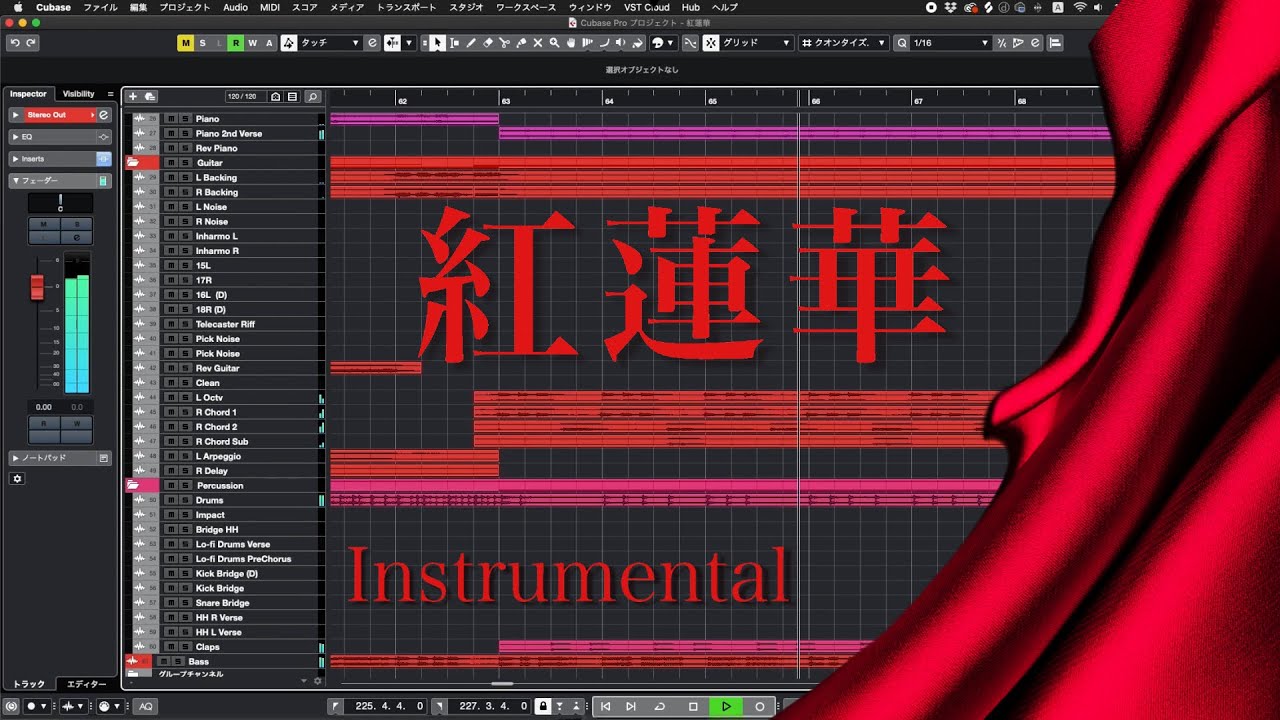Toggle the green global Read R button
This screenshot has height=720, width=1280.
(x=235, y=43)
